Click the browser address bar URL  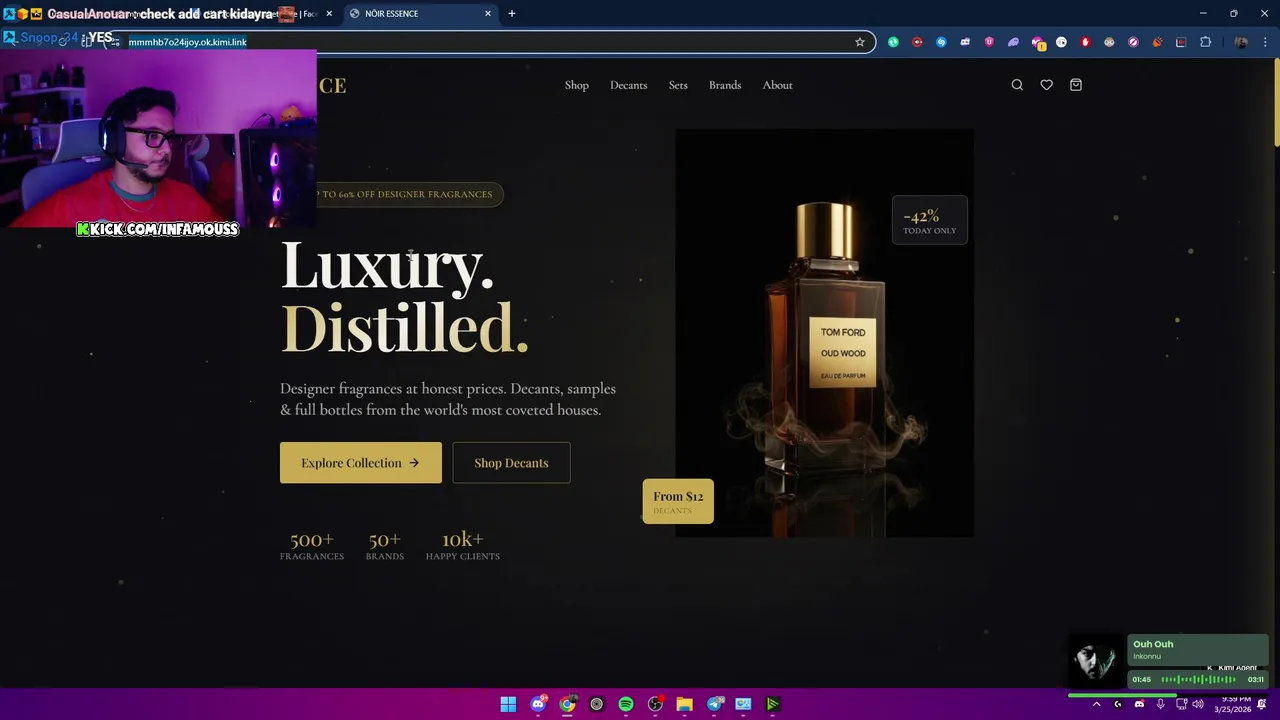tap(187, 42)
